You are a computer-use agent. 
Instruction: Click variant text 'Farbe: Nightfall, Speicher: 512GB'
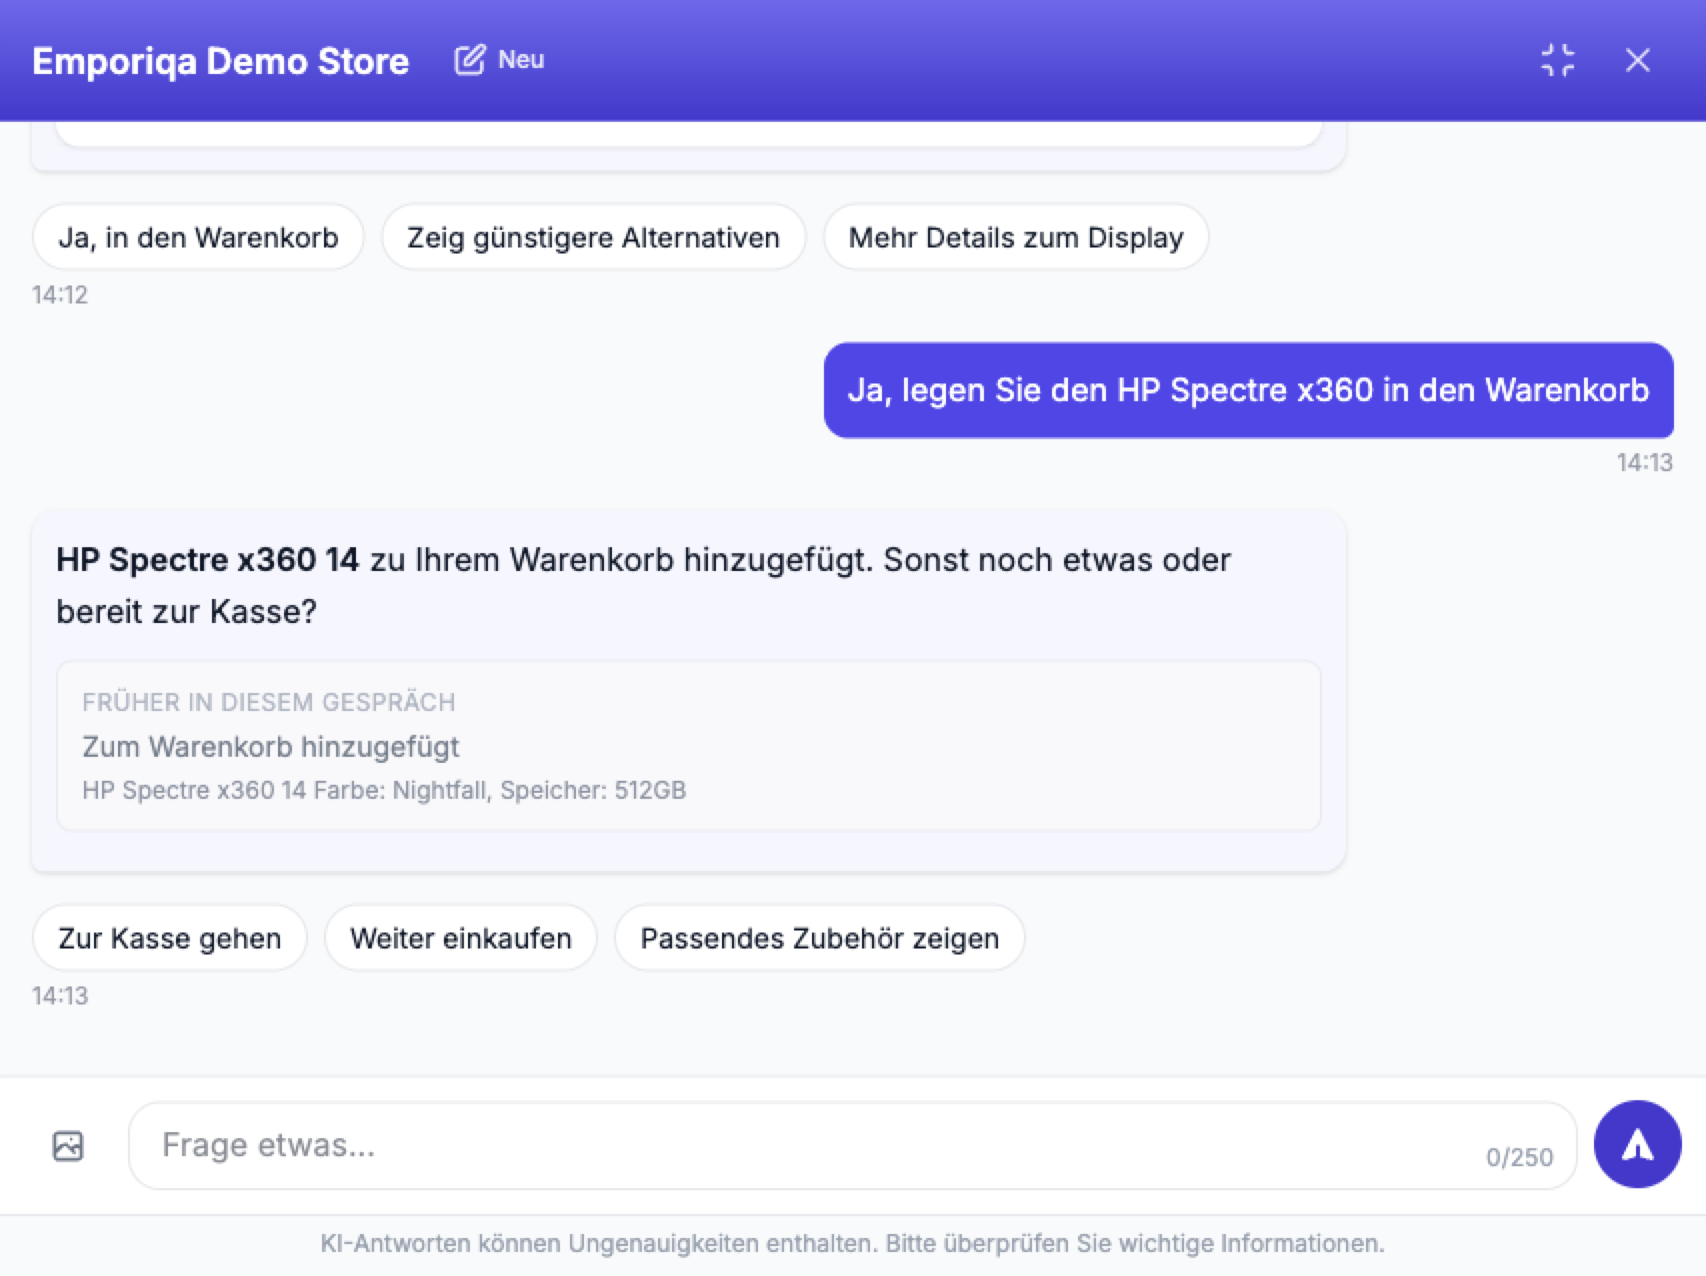[500, 790]
